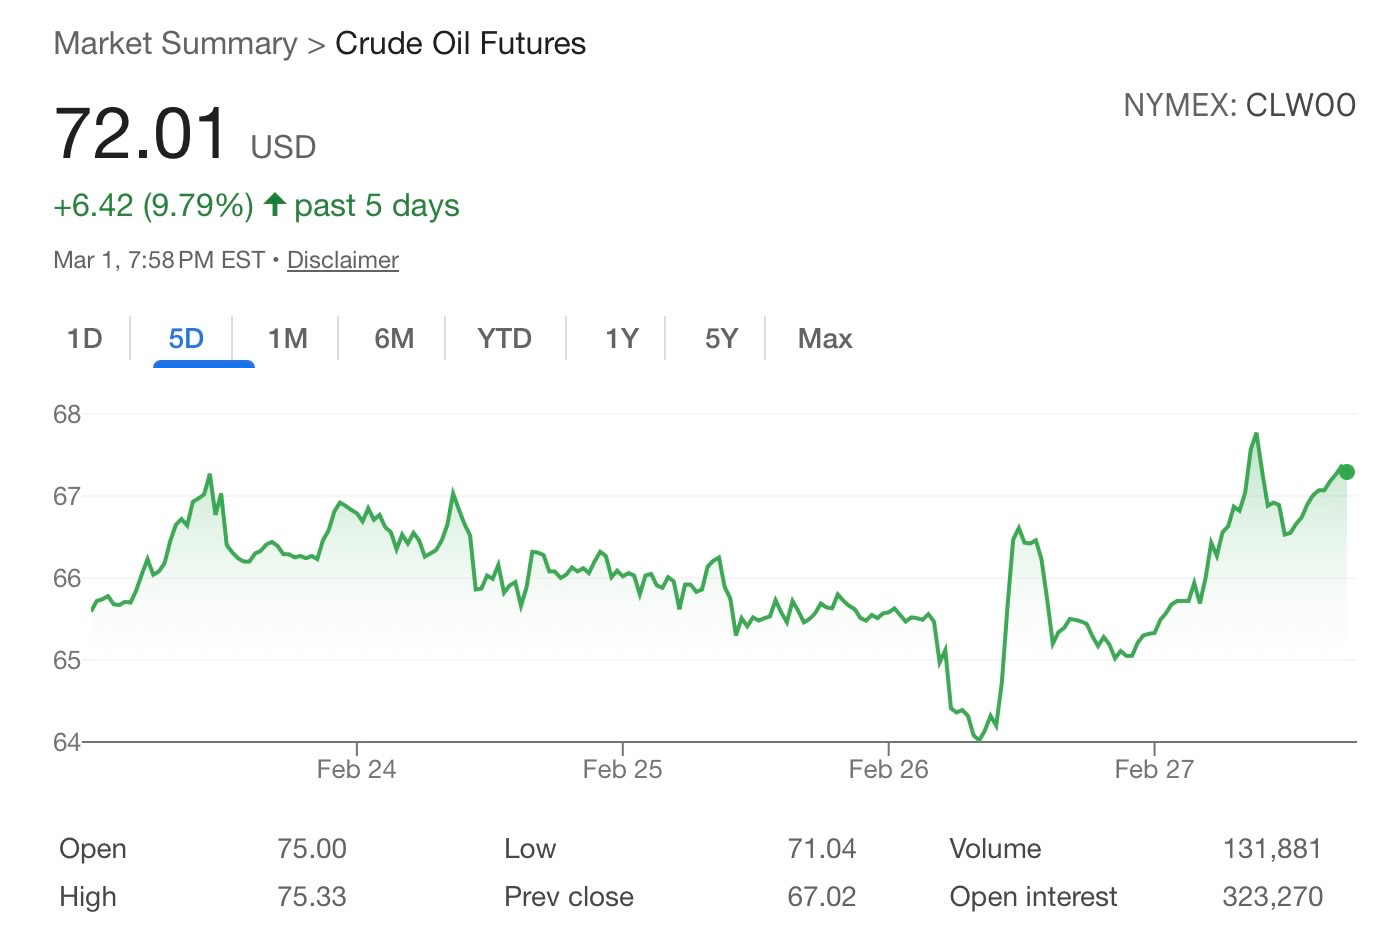The image size is (1375, 948).
Task: Click the green up arrow icon
Action: tap(275, 205)
